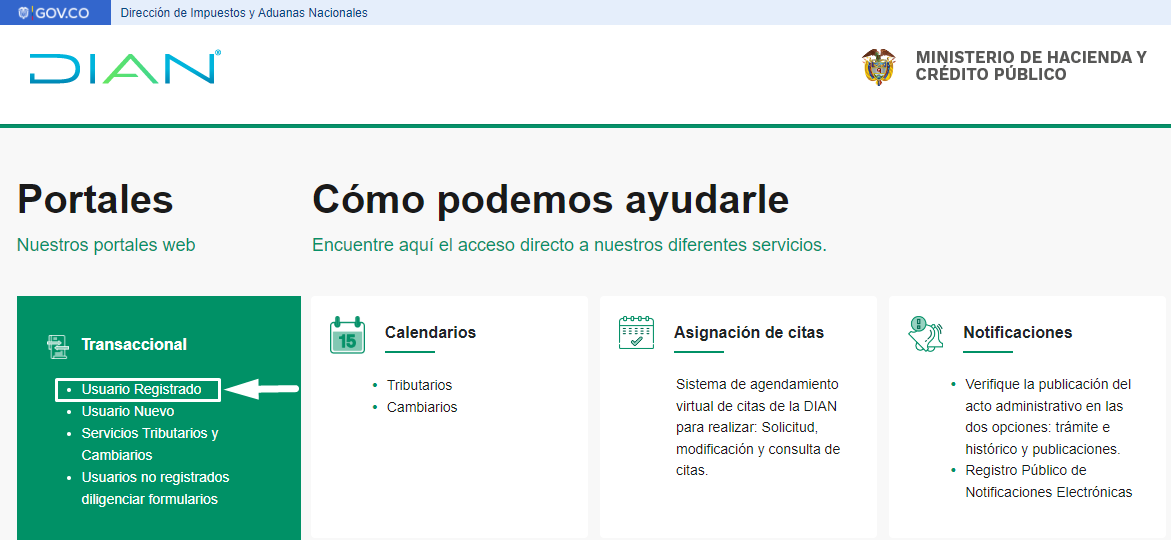1171x540 pixels.
Task: Open Usuarios no registrados diligenciar formularios
Action: (155, 488)
